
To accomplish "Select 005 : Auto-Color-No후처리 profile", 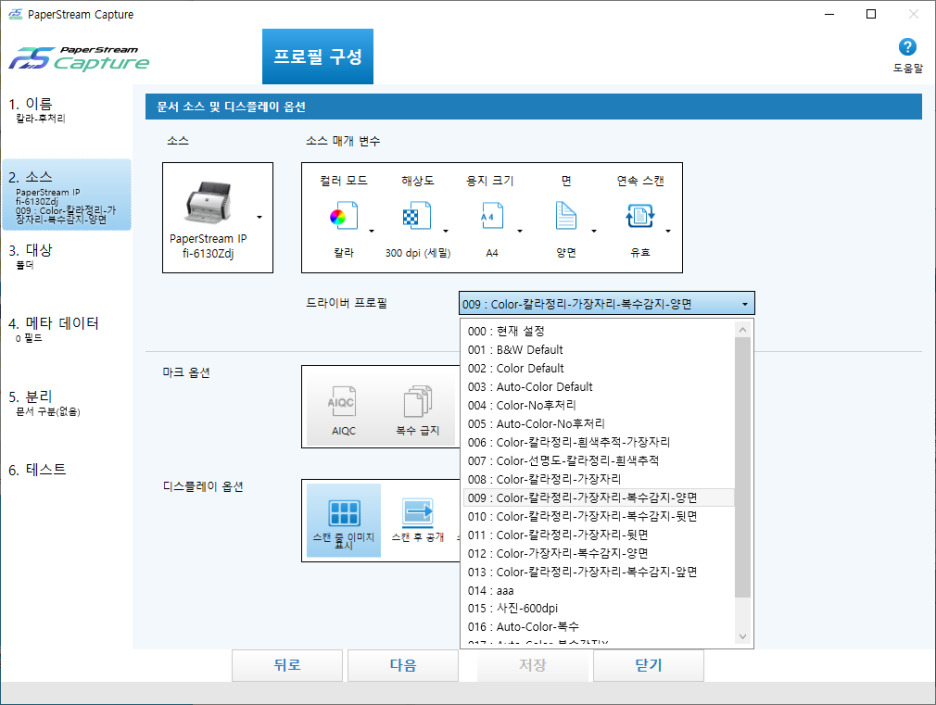I will pos(598,424).
